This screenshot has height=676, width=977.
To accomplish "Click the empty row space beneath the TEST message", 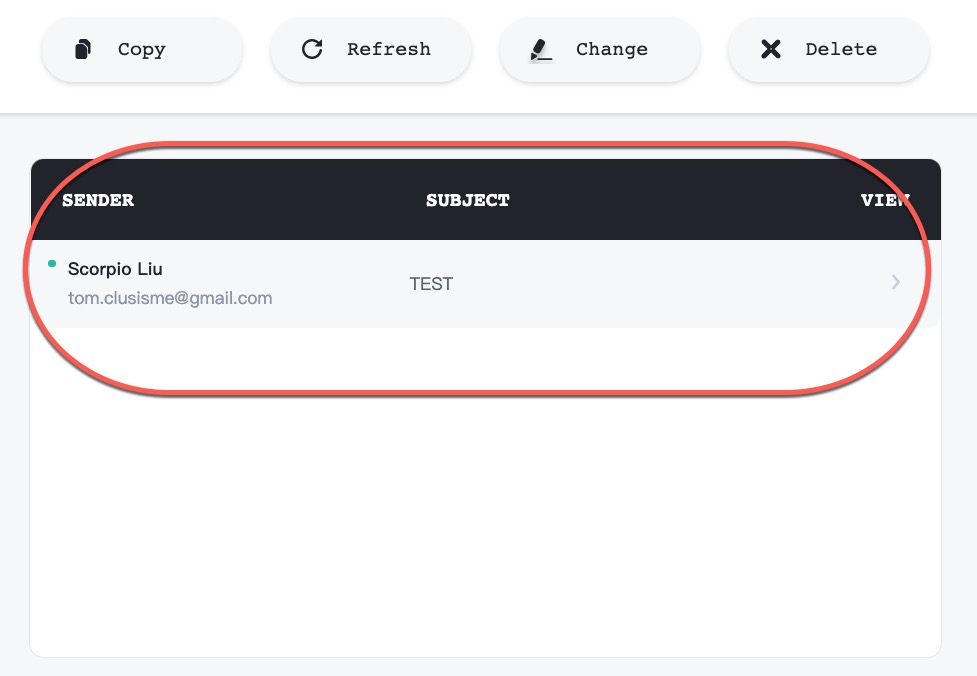I will coord(431,360).
